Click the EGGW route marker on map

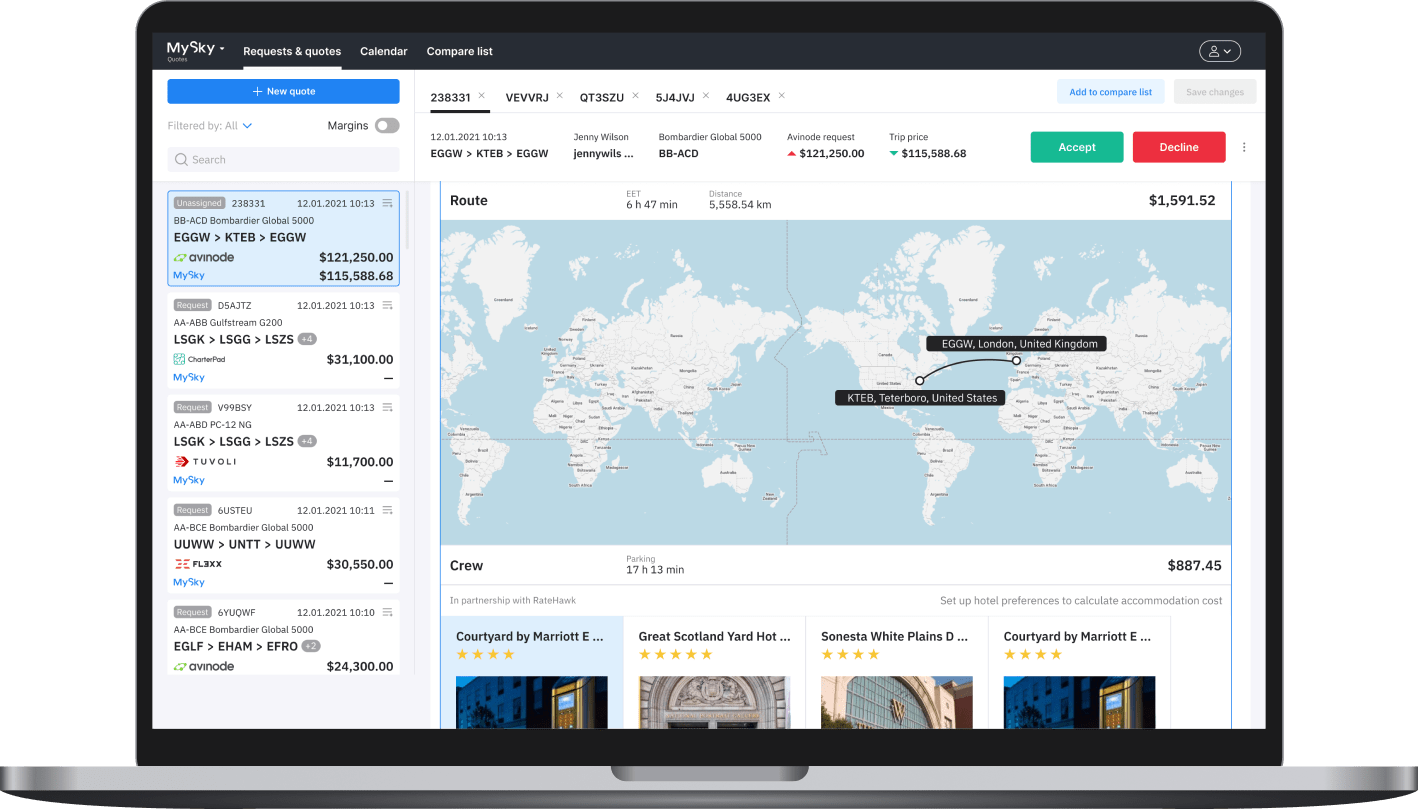[1017, 360]
